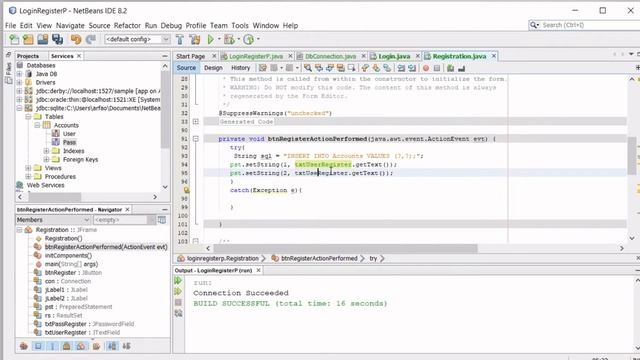
Task: Click the Stop square icon in Output panel
Action: click(x=178, y=302)
